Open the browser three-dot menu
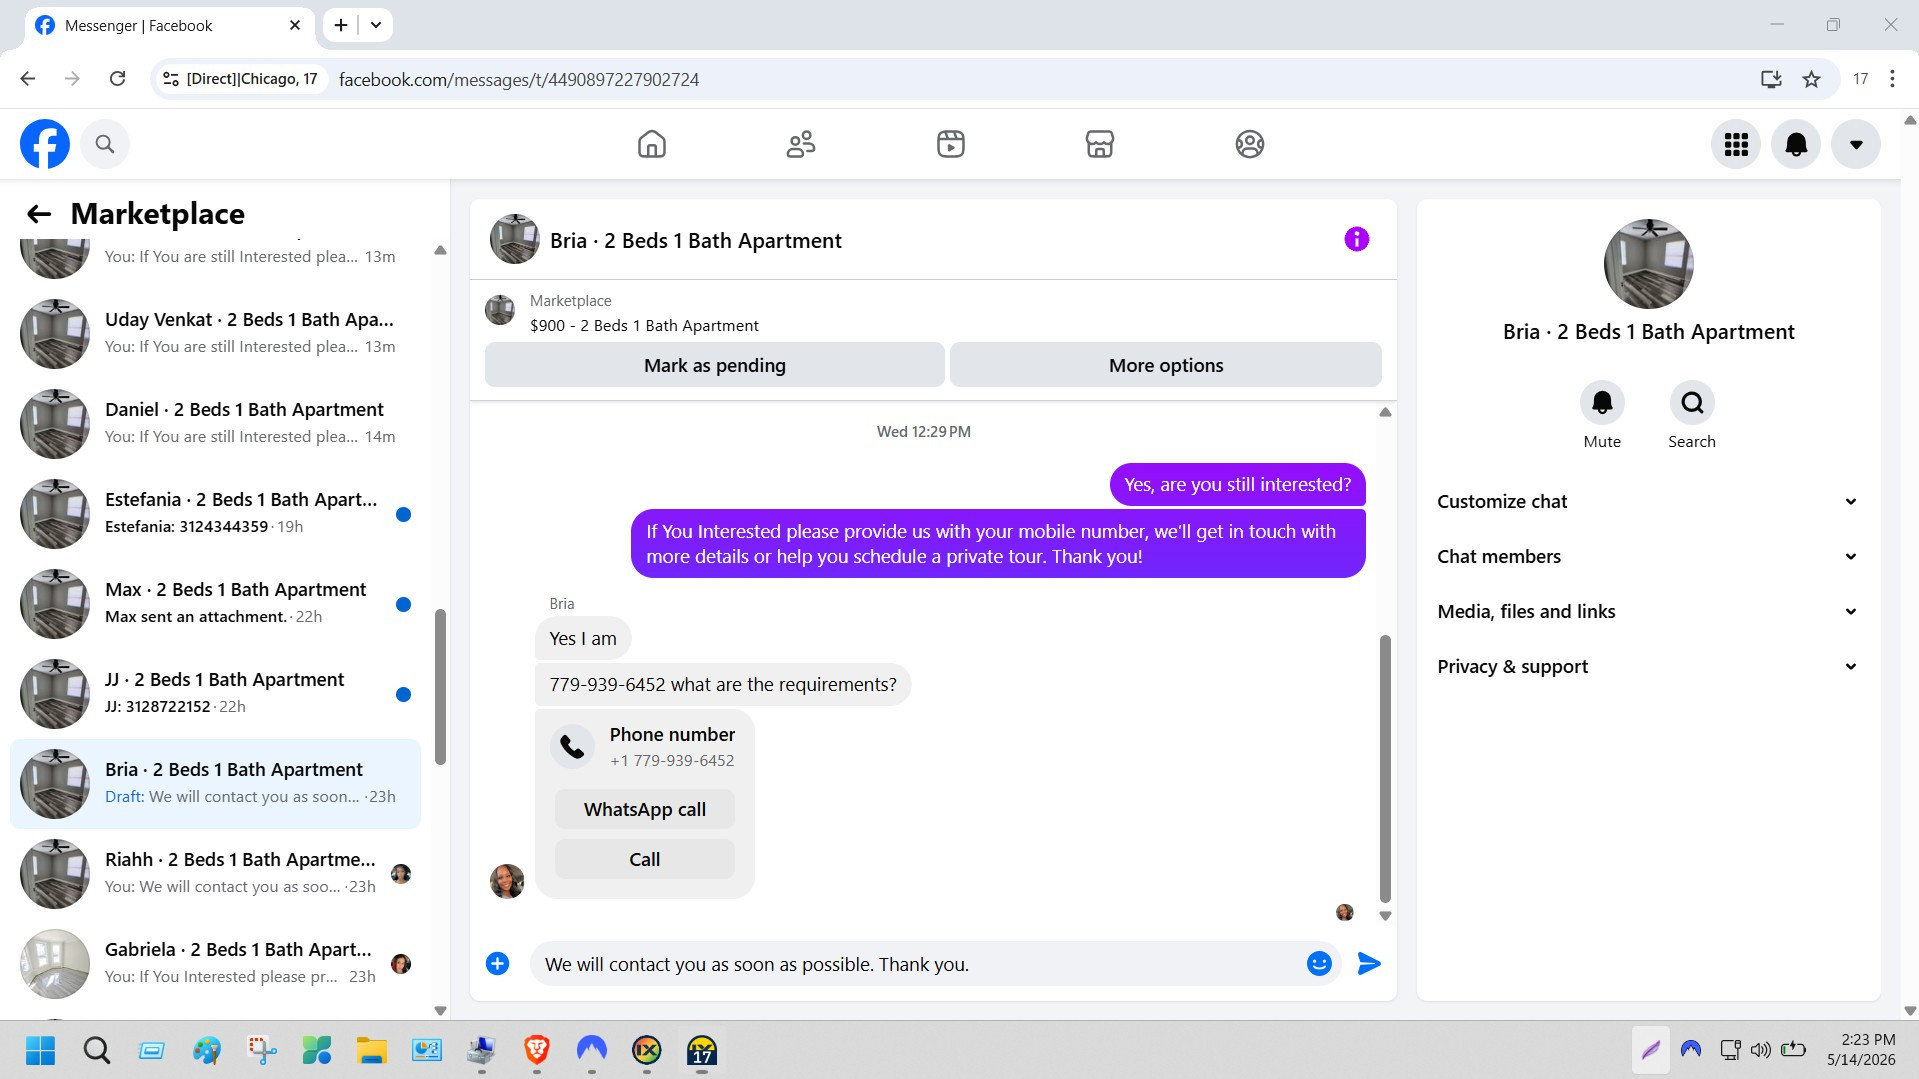1919x1079 pixels. (x=1892, y=79)
